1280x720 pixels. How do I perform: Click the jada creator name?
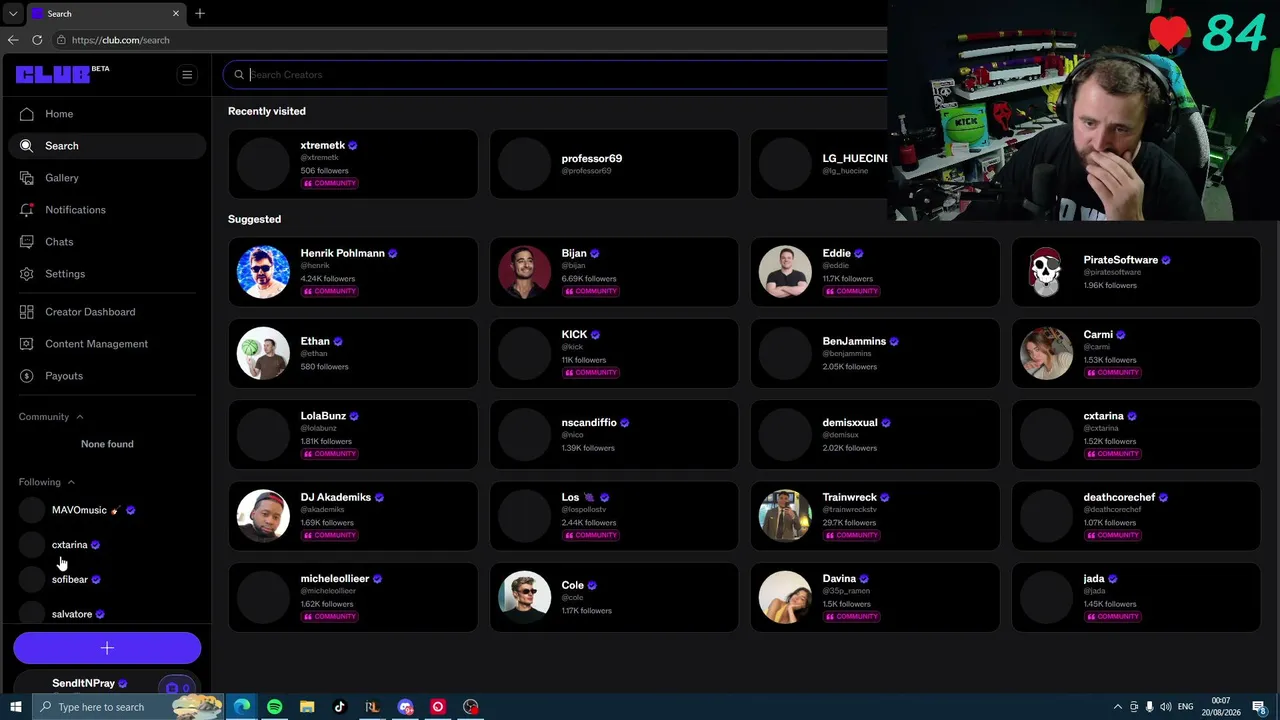coord(1094,579)
